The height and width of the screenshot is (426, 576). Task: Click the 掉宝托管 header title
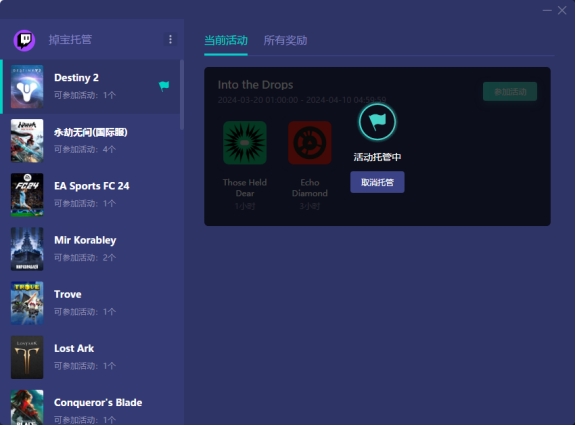click(x=70, y=40)
